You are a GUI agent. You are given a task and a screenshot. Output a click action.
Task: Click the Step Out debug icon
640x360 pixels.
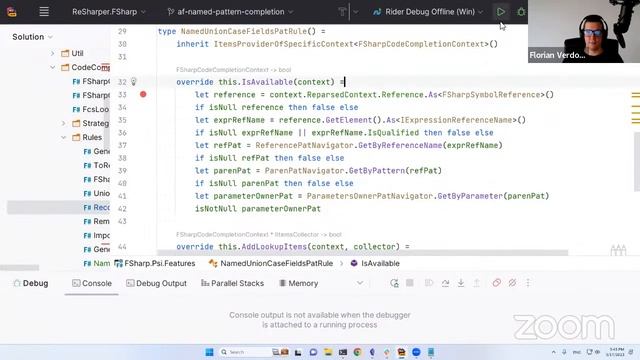coord(476,283)
